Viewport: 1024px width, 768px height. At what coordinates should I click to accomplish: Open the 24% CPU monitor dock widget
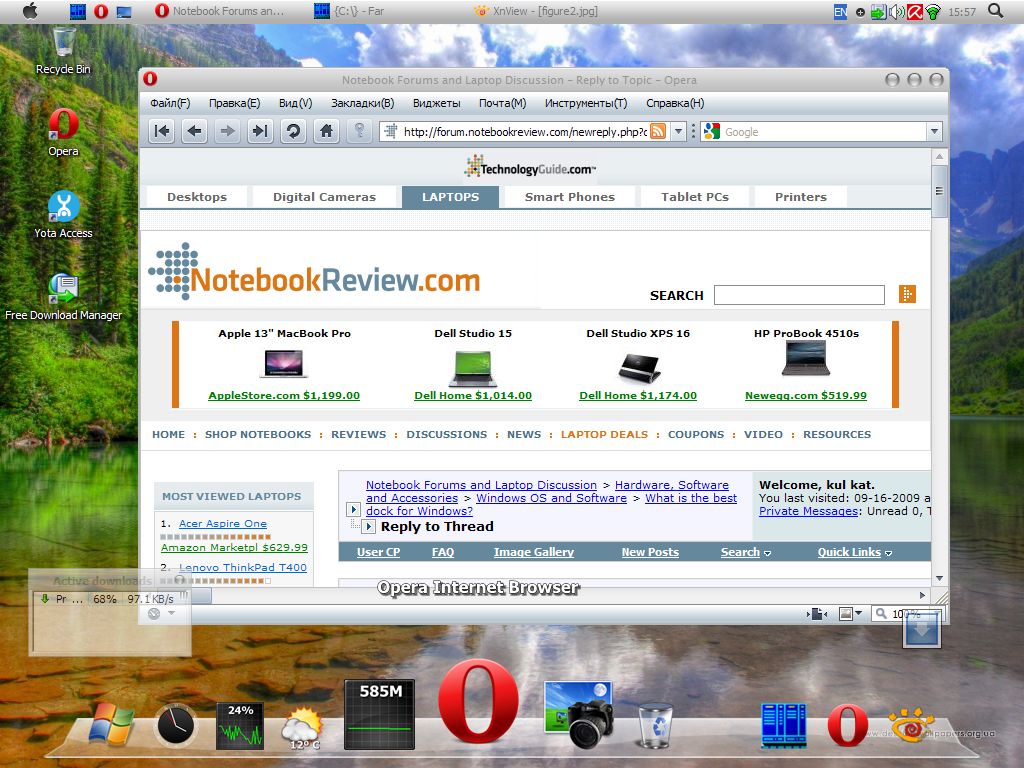click(x=240, y=726)
